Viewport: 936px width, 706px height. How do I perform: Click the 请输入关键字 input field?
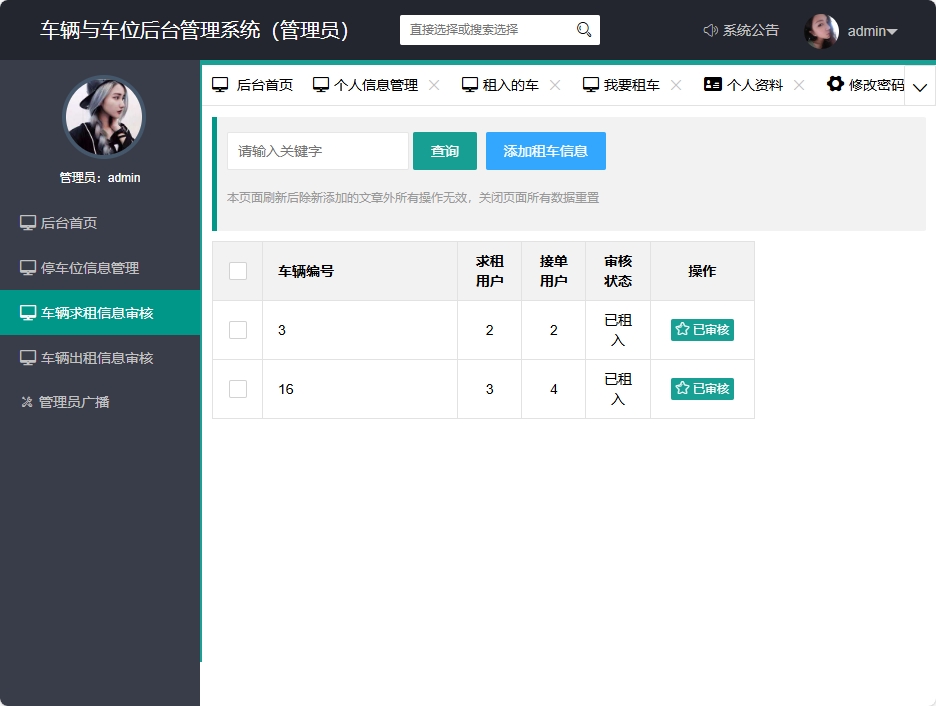point(317,150)
